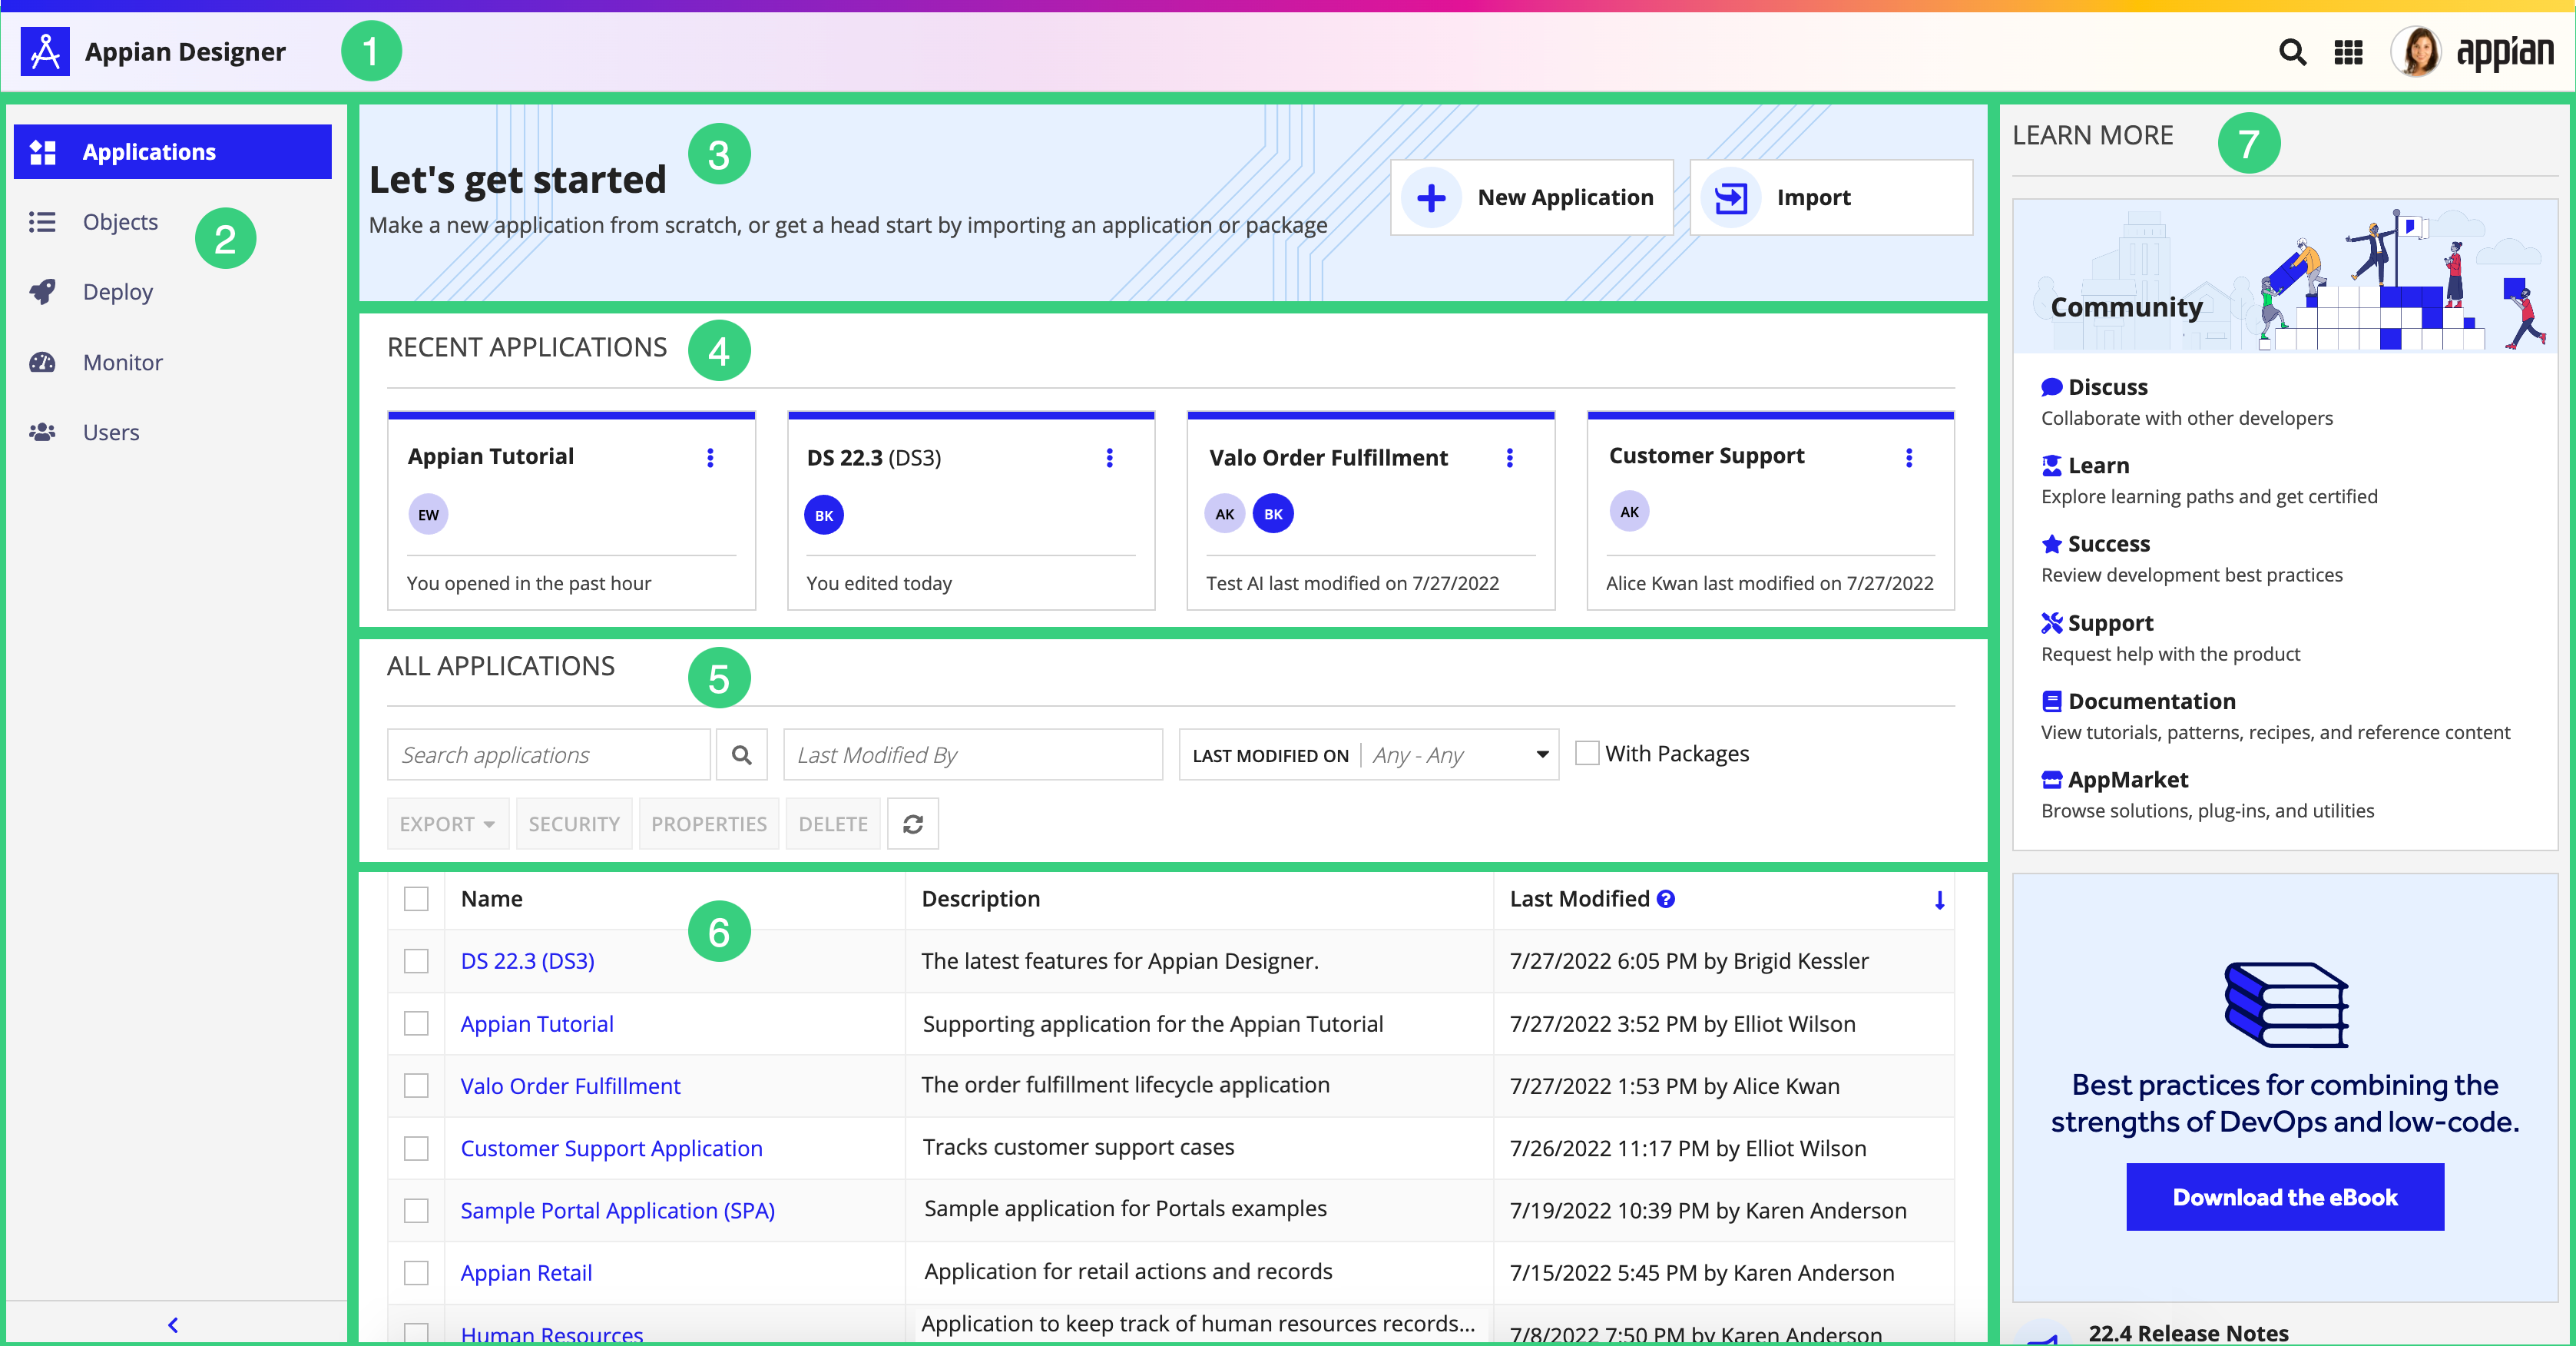Click the Community banner image
The image size is (2576, 1346).
(2284, 276)
